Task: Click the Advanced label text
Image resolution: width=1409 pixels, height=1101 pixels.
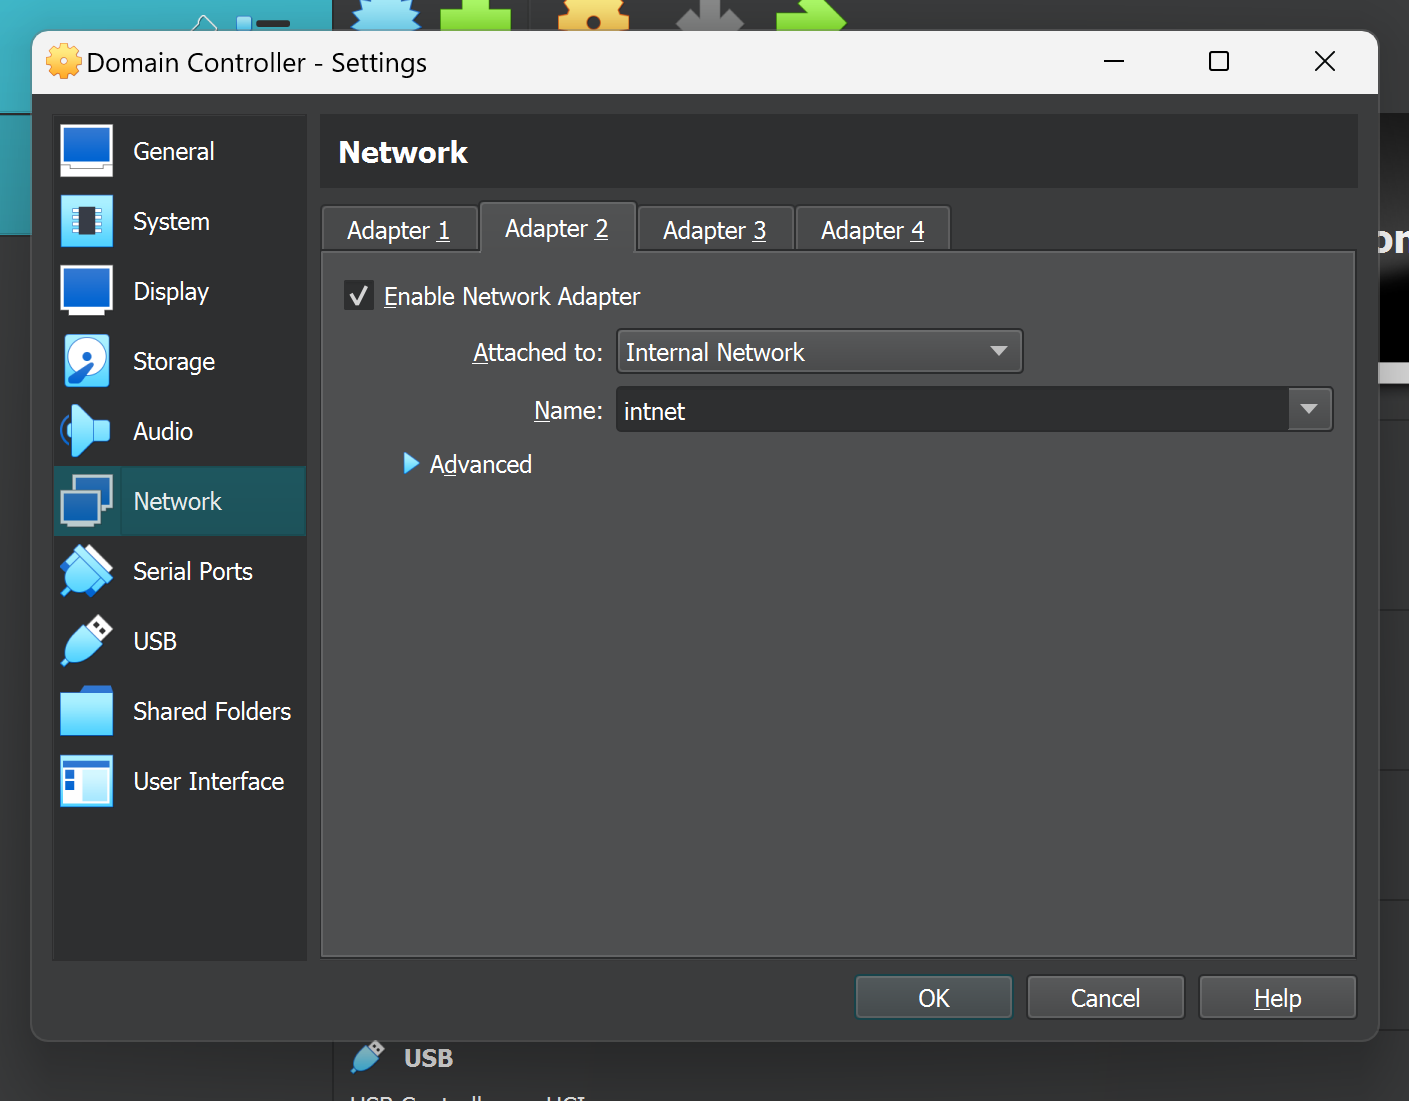Action: (x=481, y=464)
